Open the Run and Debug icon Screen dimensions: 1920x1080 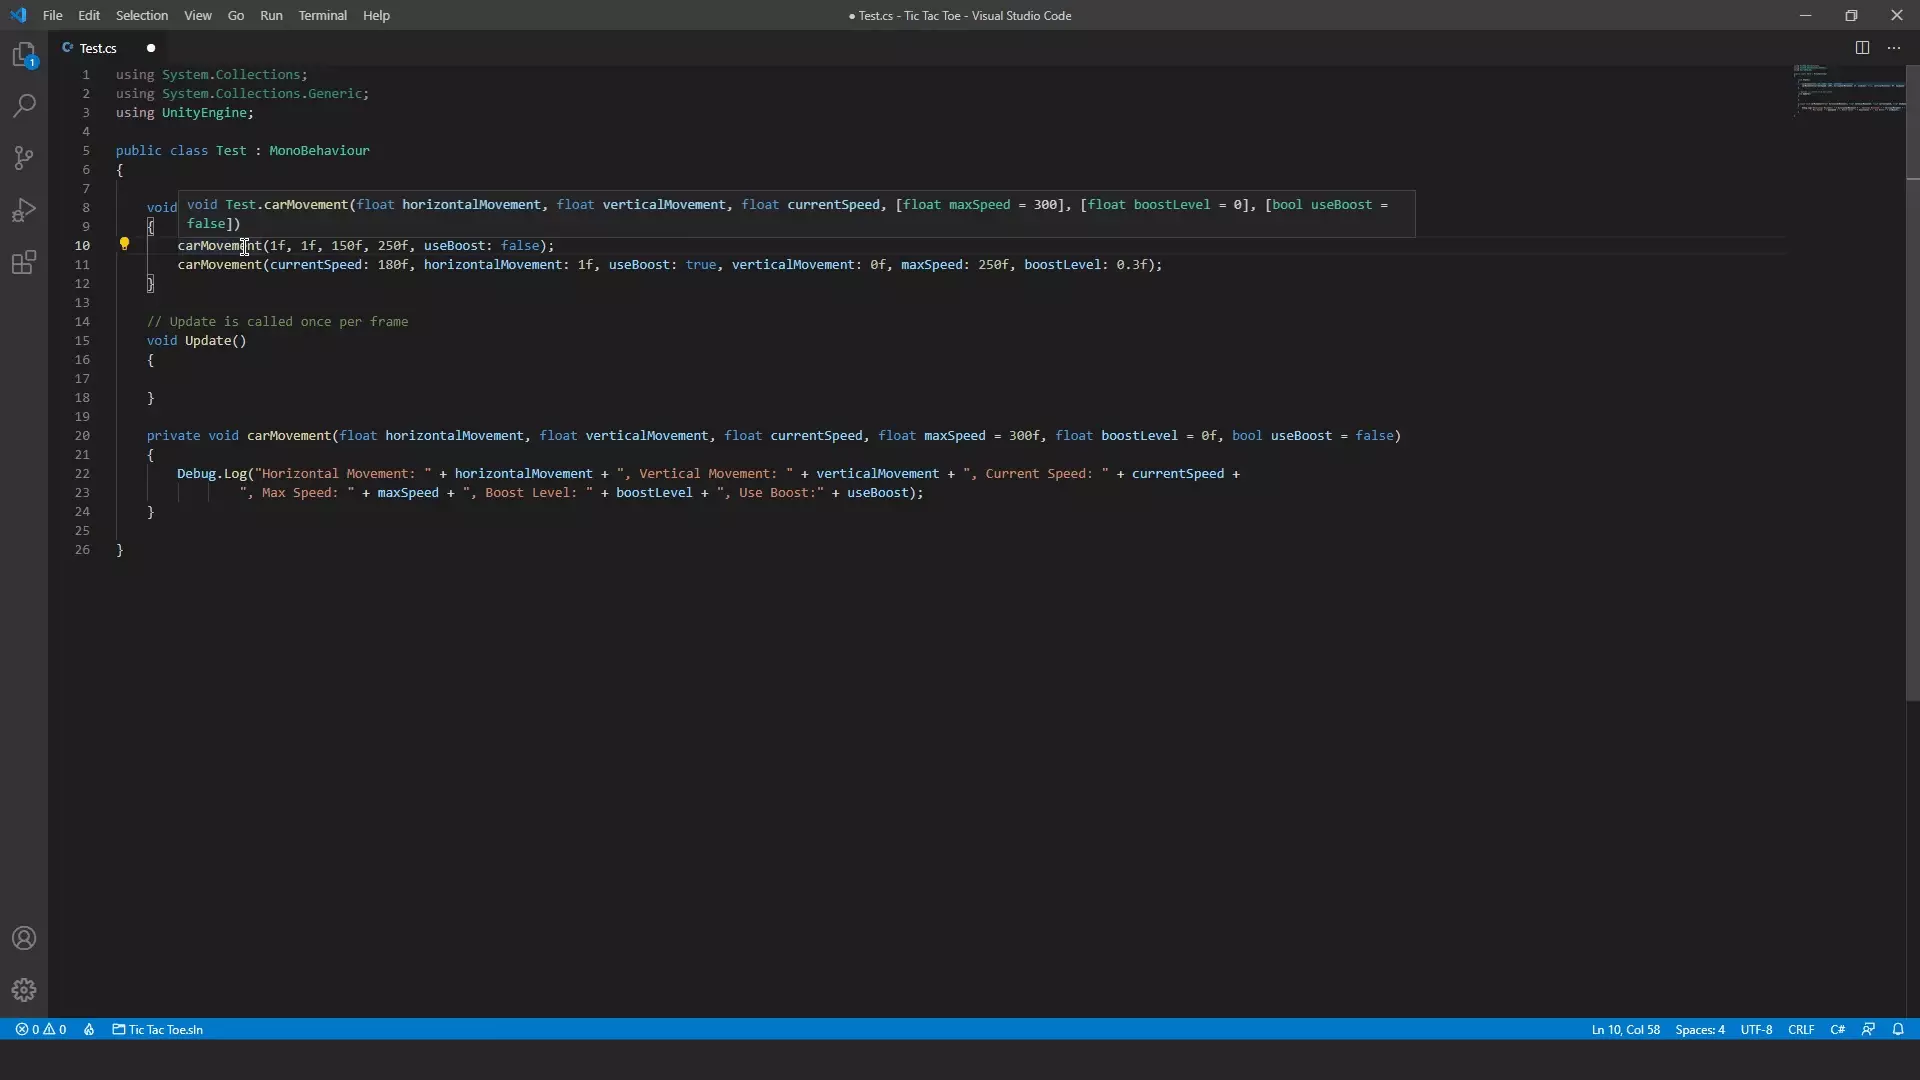[x=24, y=211]
